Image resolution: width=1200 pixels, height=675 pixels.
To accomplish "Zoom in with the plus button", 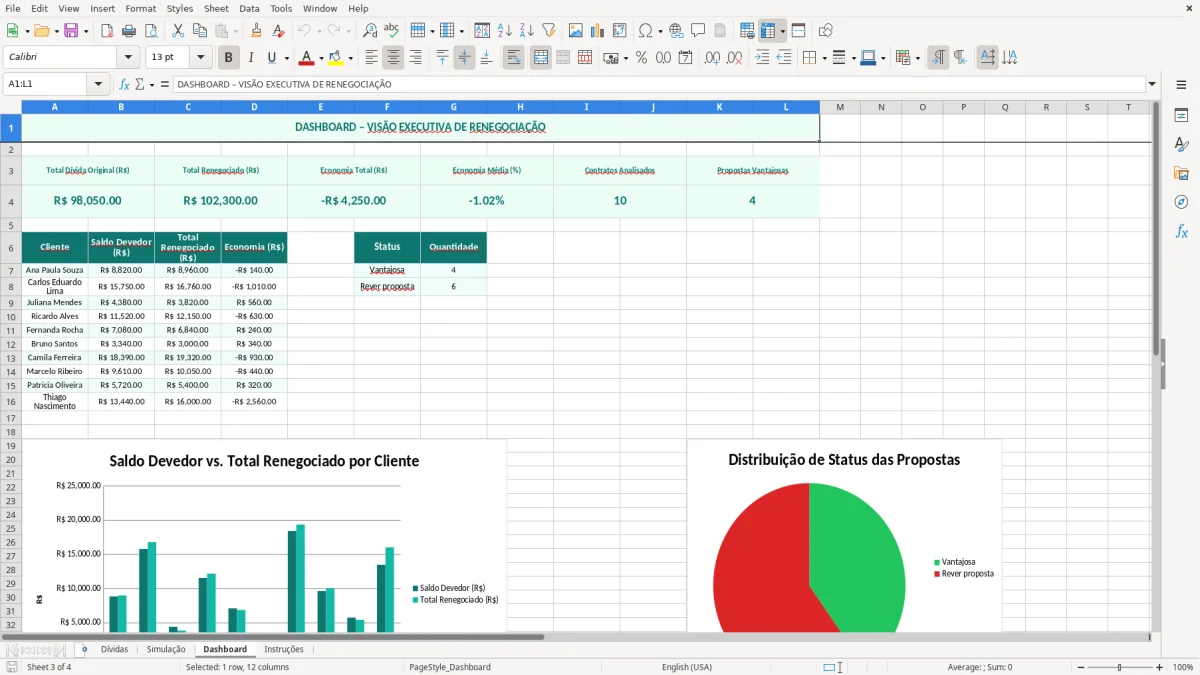I will coord(1159,667).
